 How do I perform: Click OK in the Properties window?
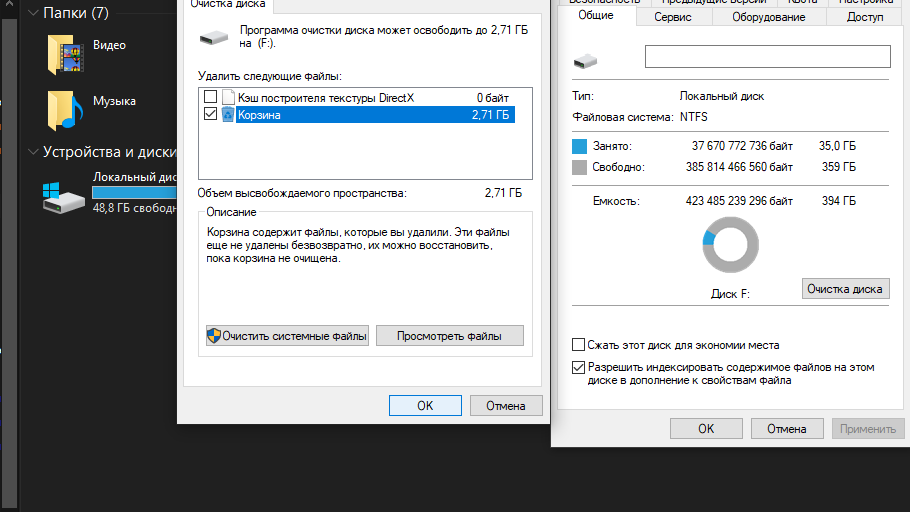[706, 428]
